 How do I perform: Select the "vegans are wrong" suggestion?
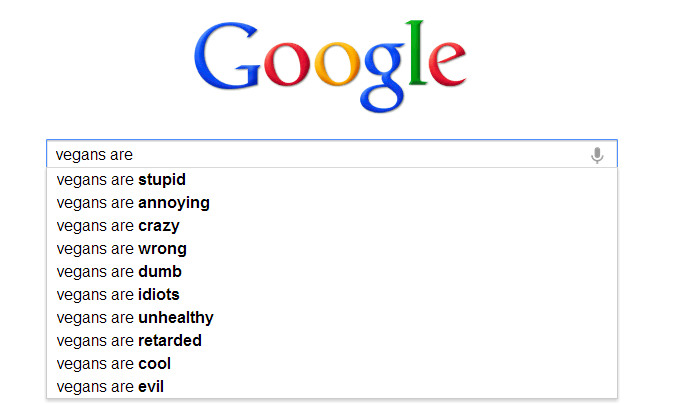pos(332,248)
